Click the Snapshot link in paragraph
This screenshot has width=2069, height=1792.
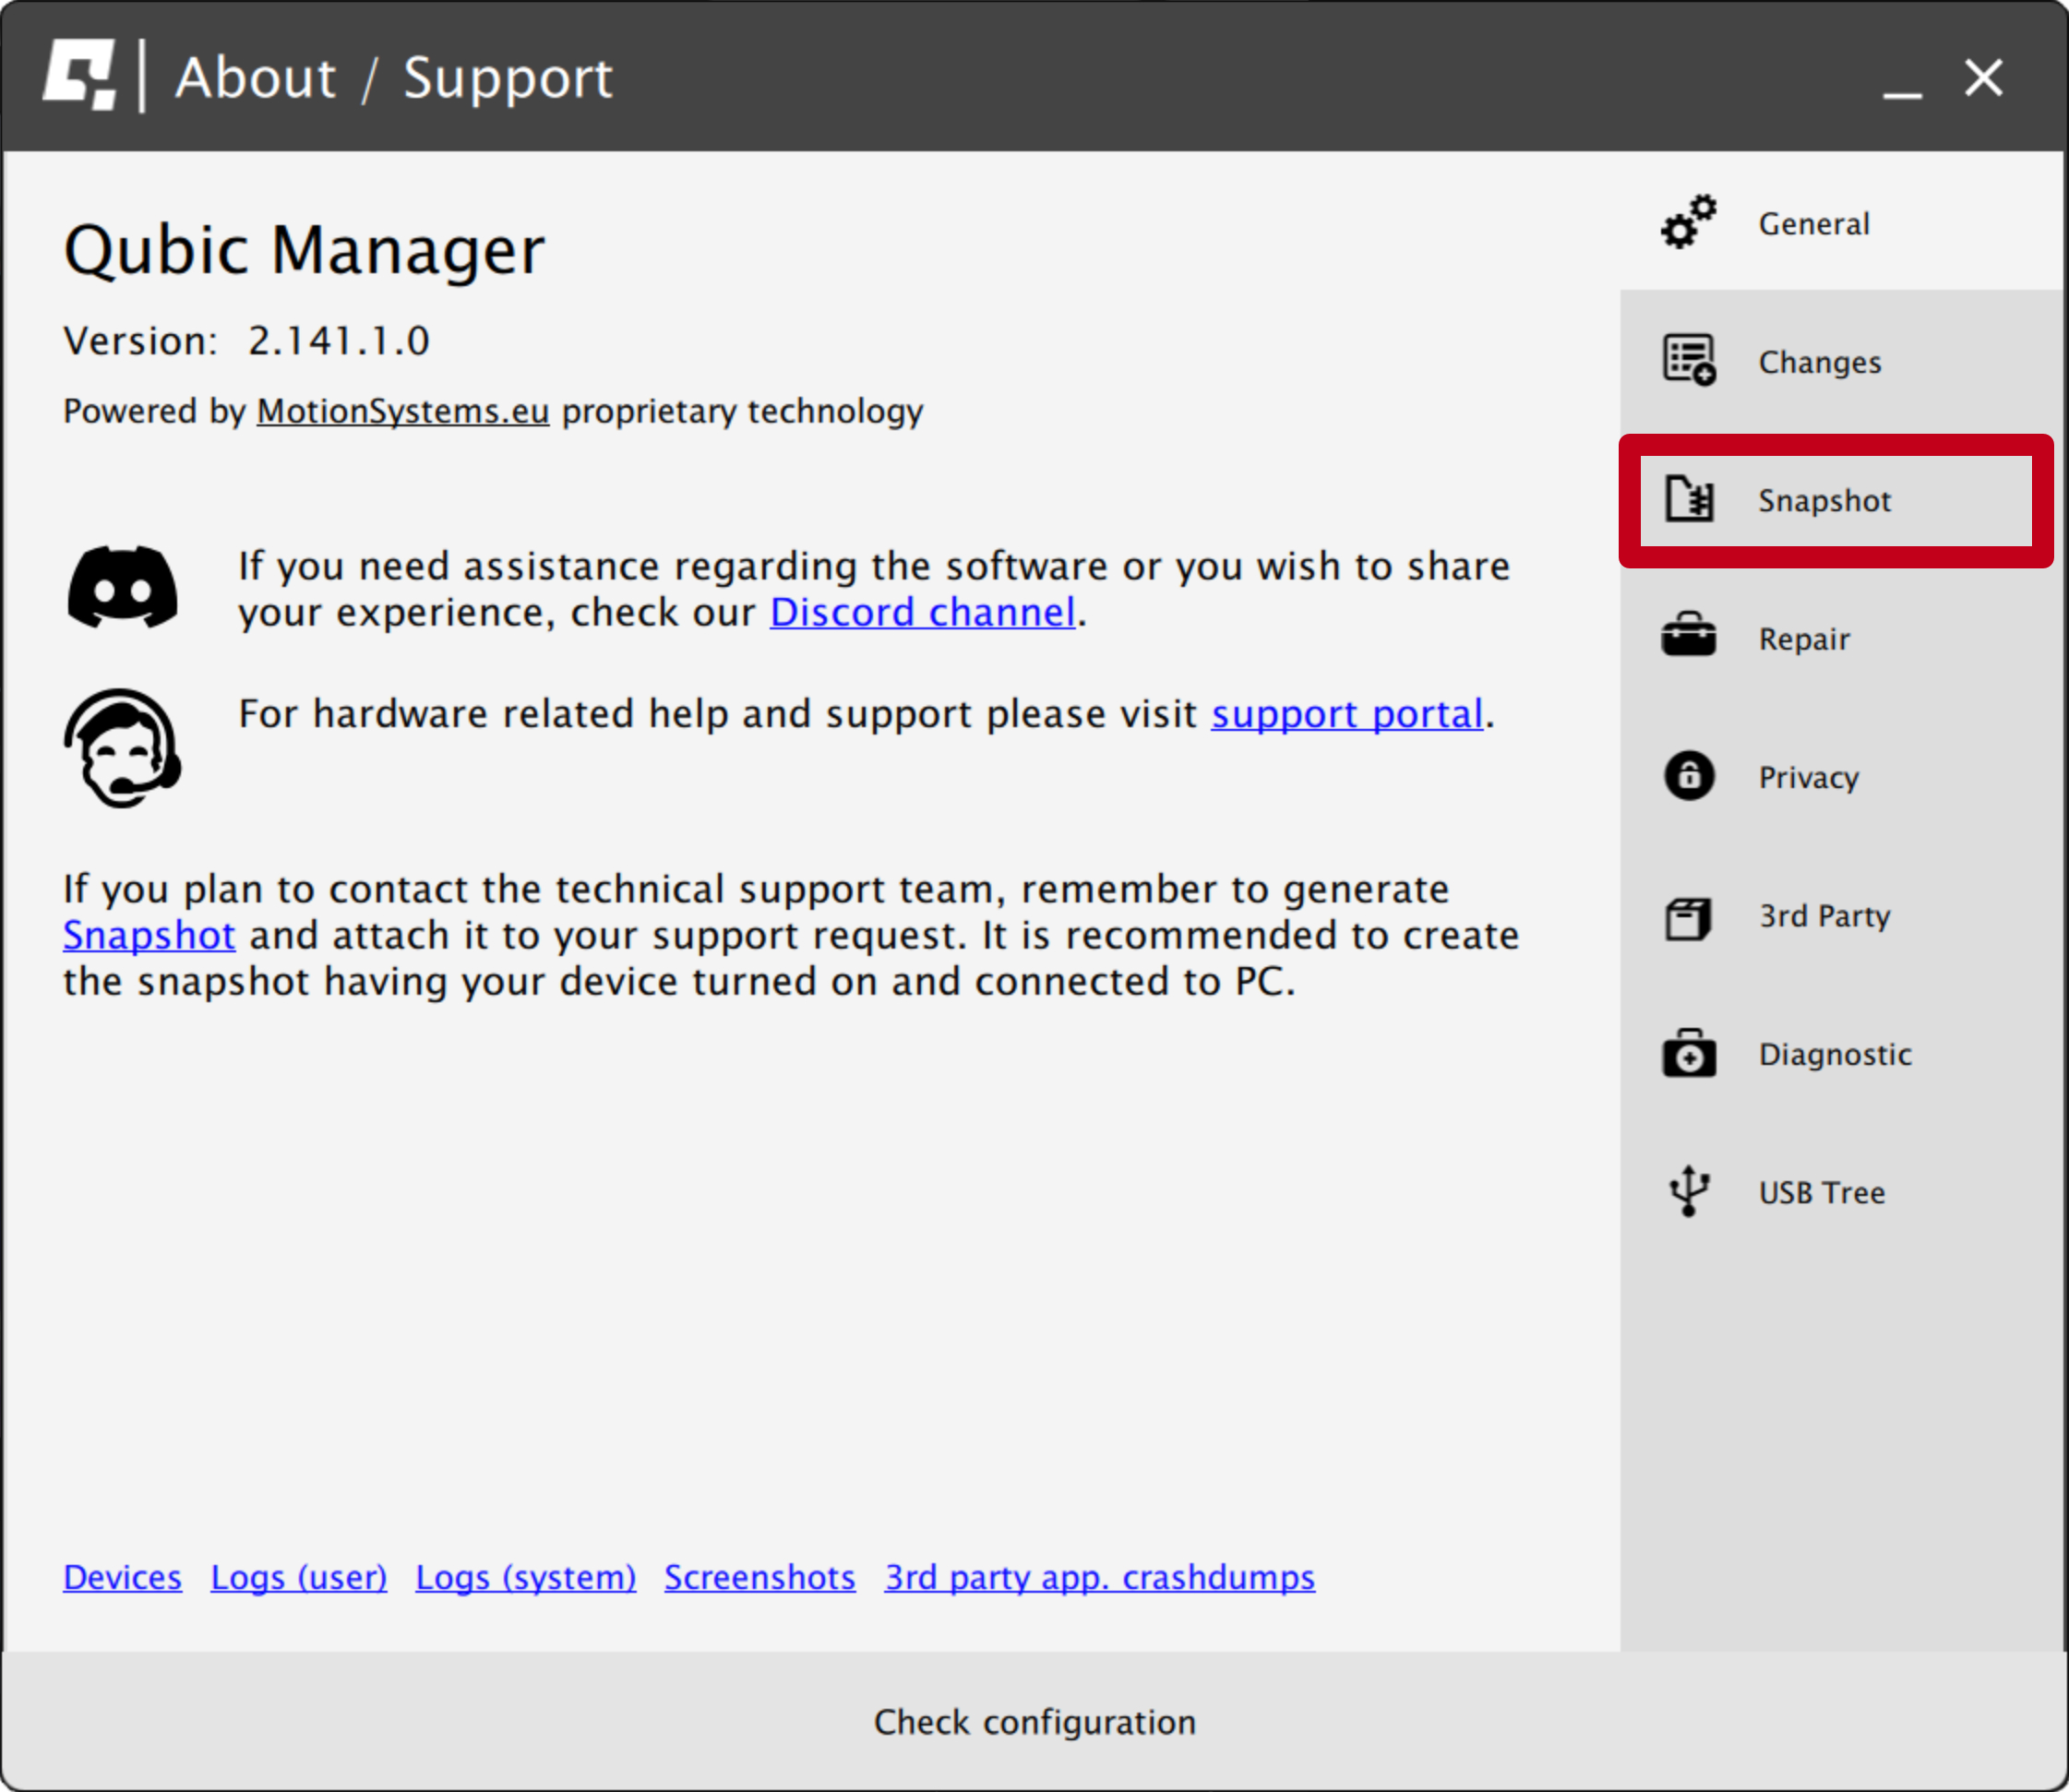(149, 936)
